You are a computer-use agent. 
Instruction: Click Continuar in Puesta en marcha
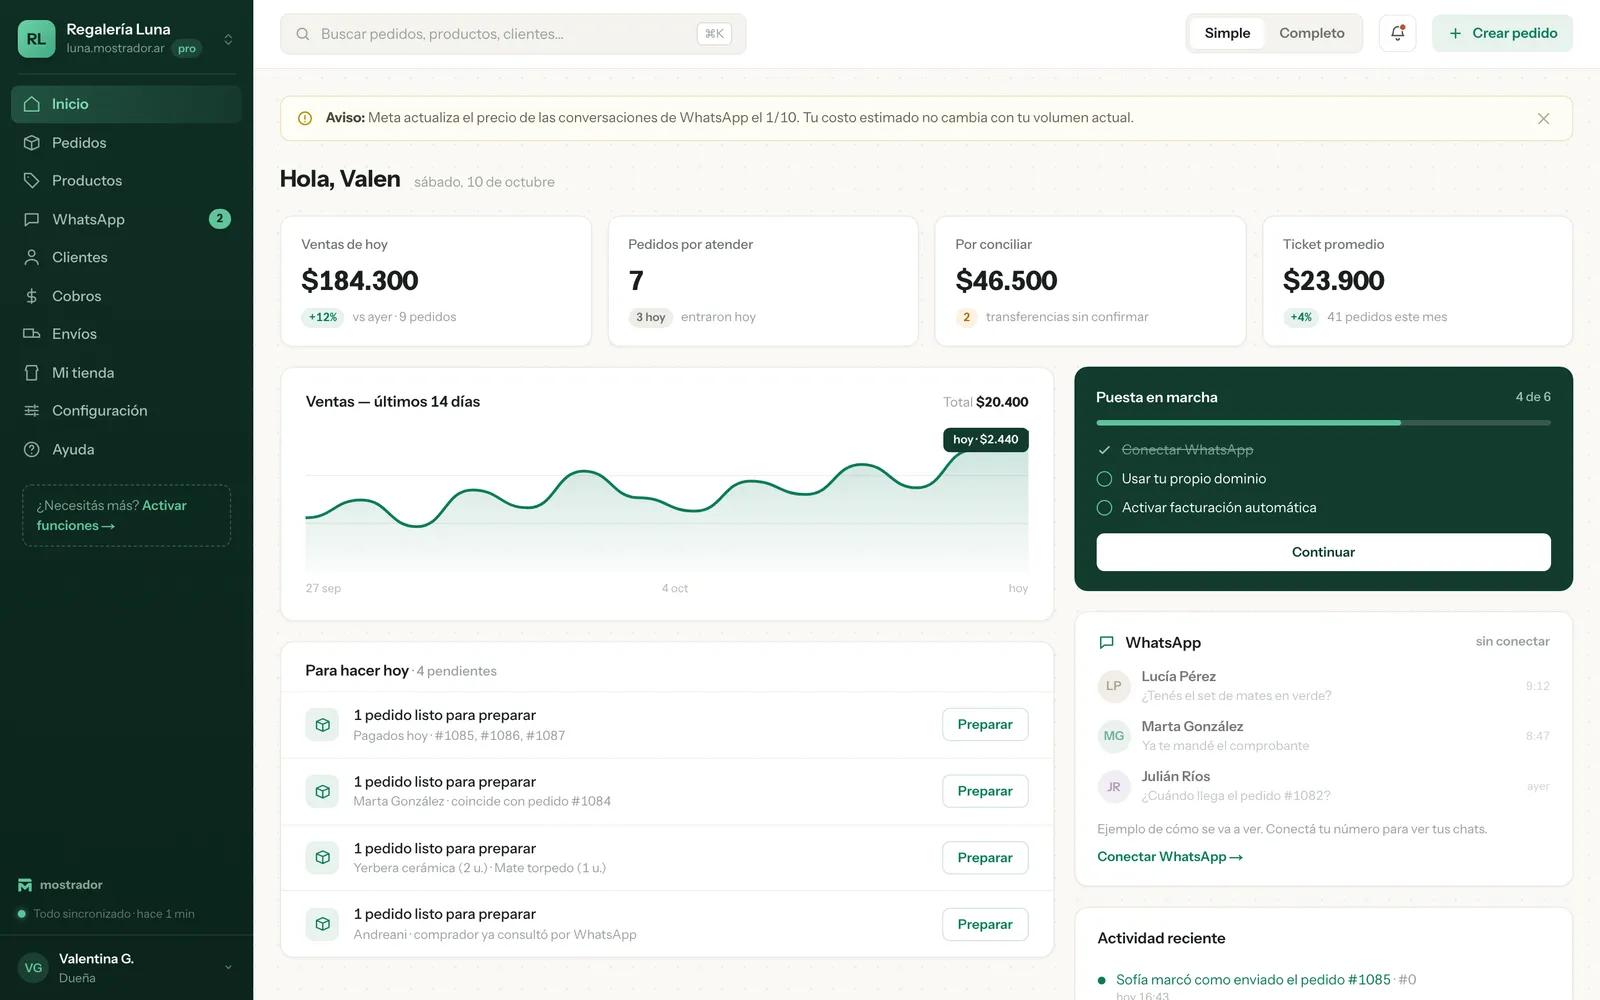click(x=1323, y=552)
